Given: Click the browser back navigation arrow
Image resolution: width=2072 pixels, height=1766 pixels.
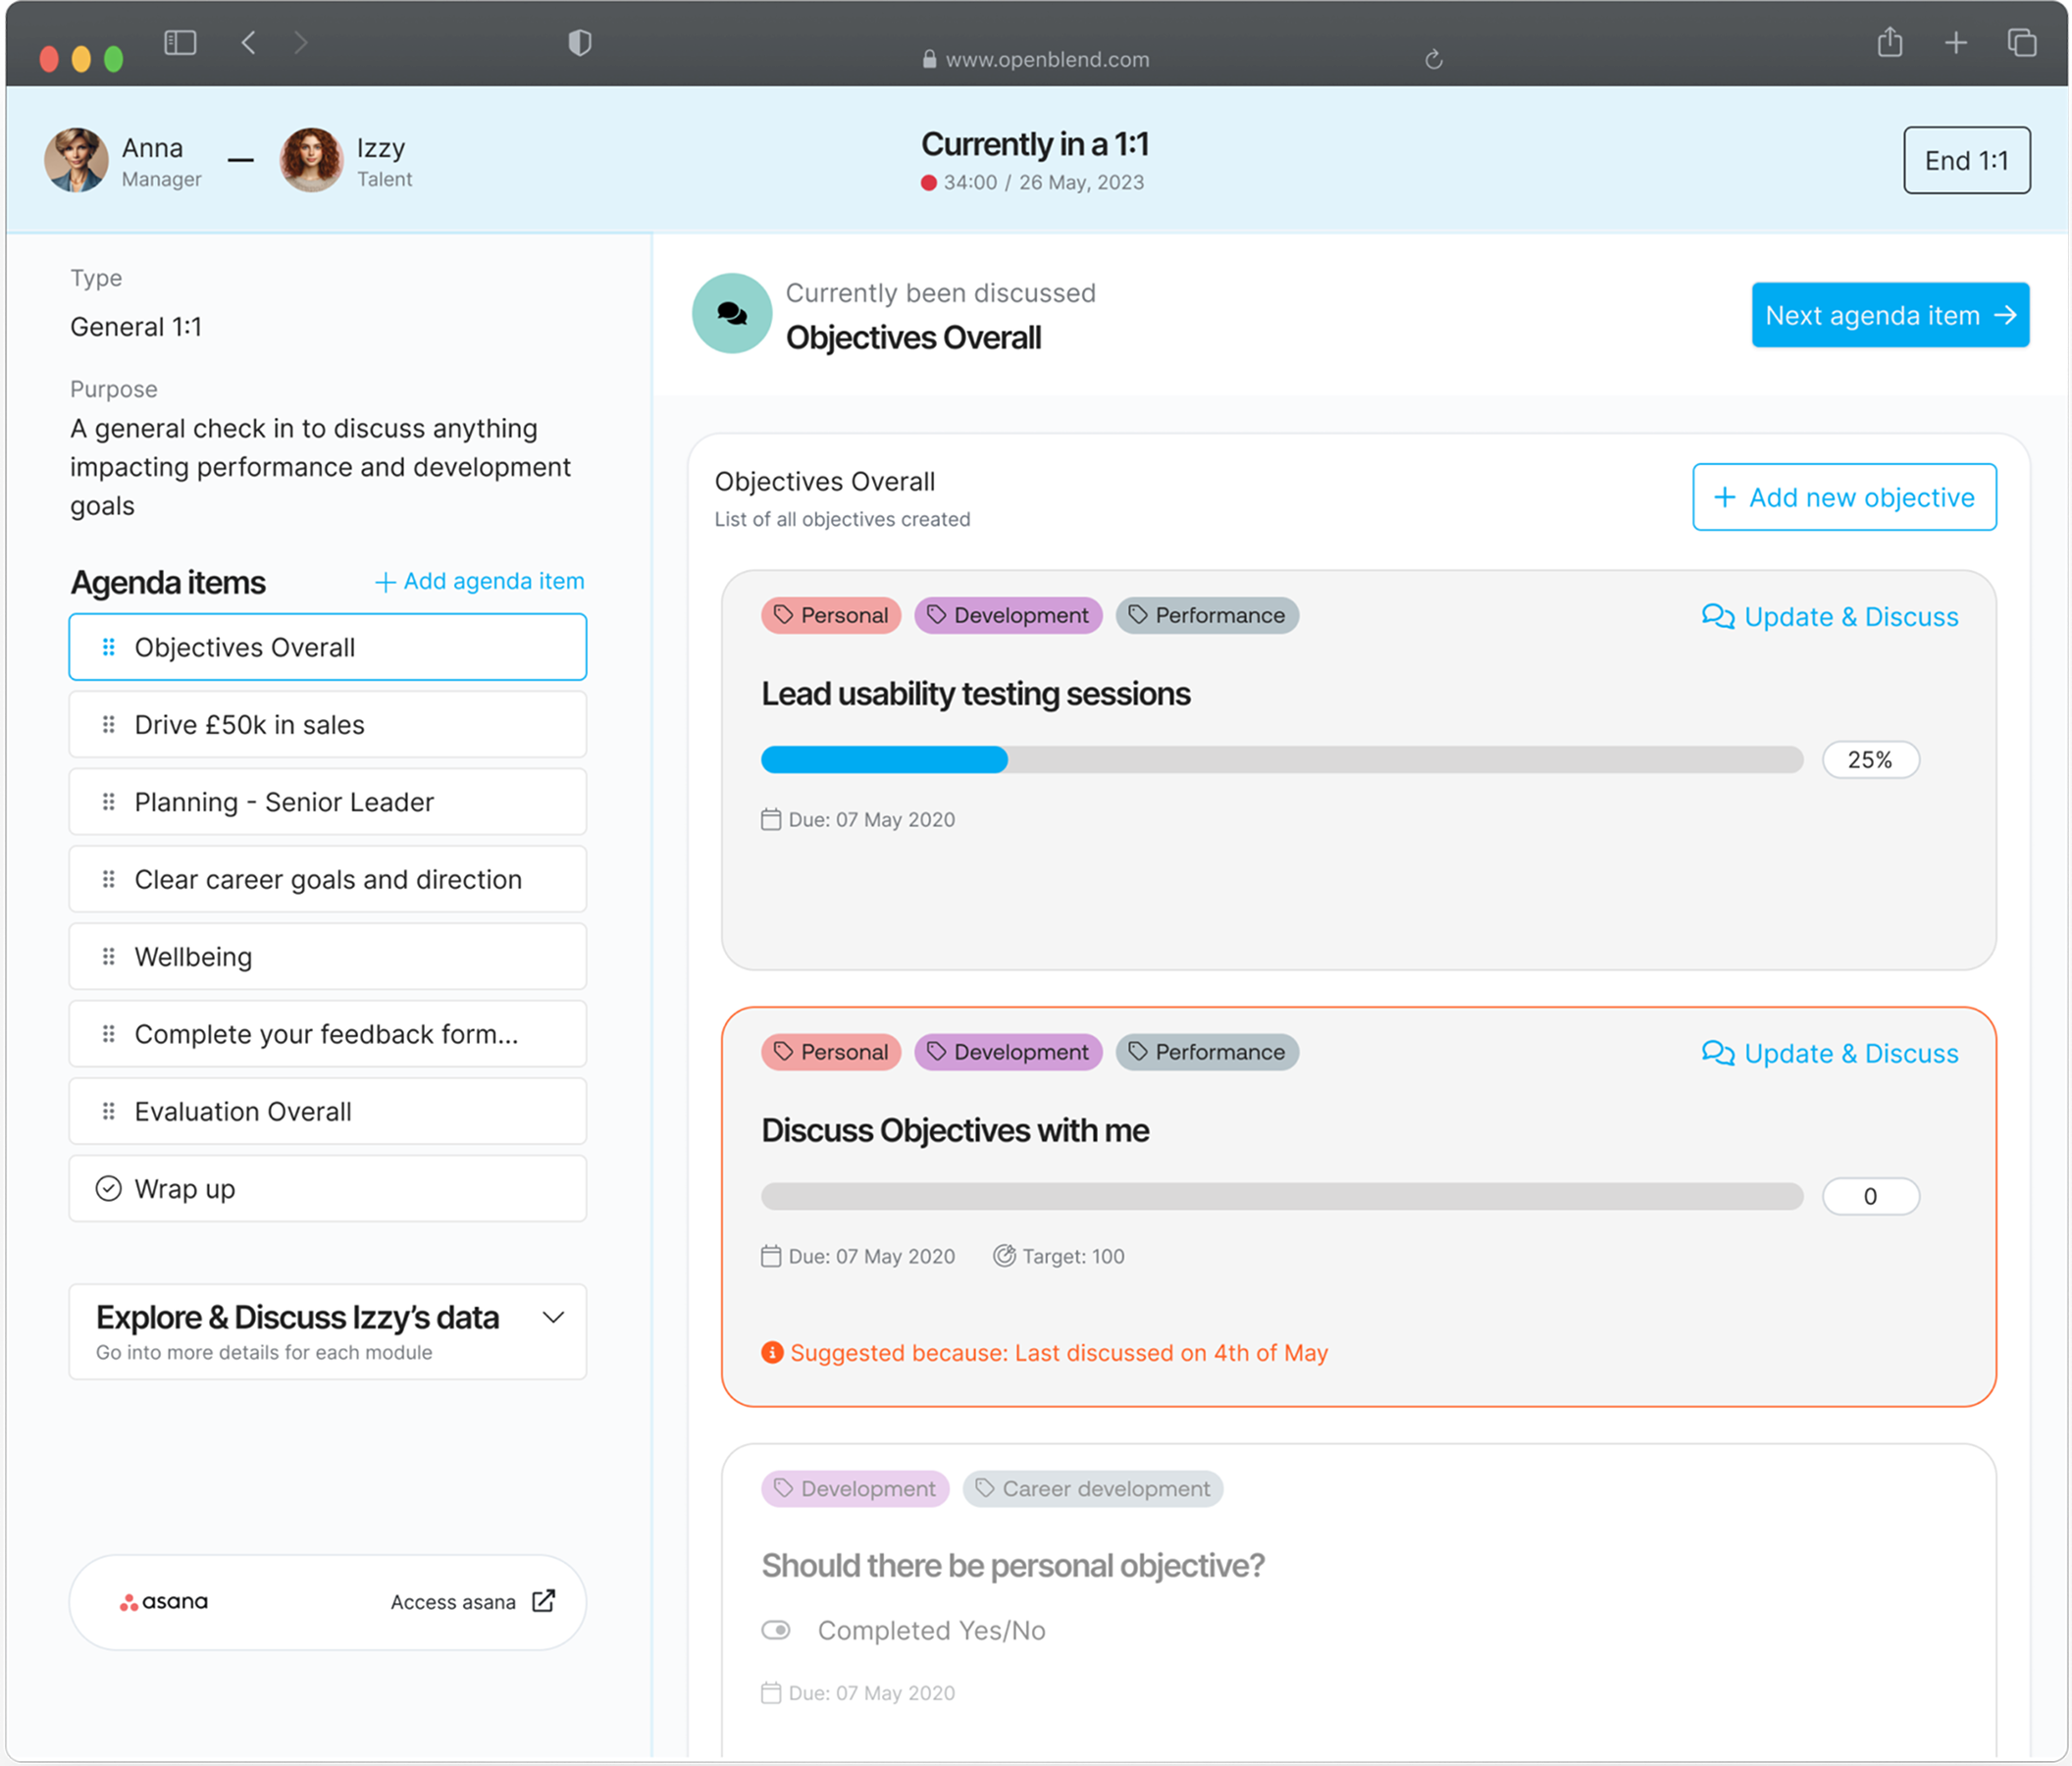Looking at the screenshot, I should point(247,42).
